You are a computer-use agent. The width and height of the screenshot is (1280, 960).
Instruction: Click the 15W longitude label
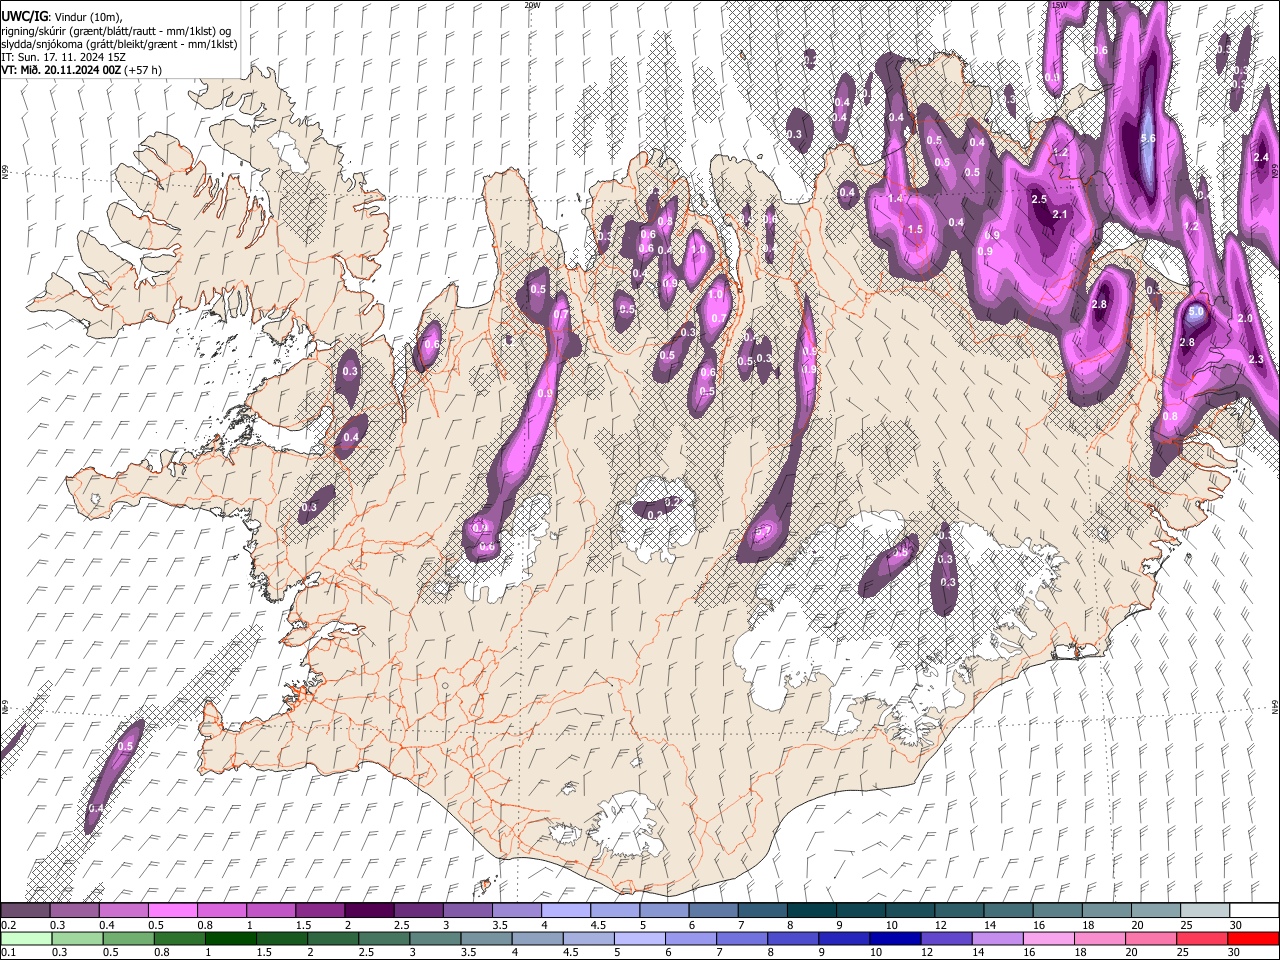tap(1059, 5)
